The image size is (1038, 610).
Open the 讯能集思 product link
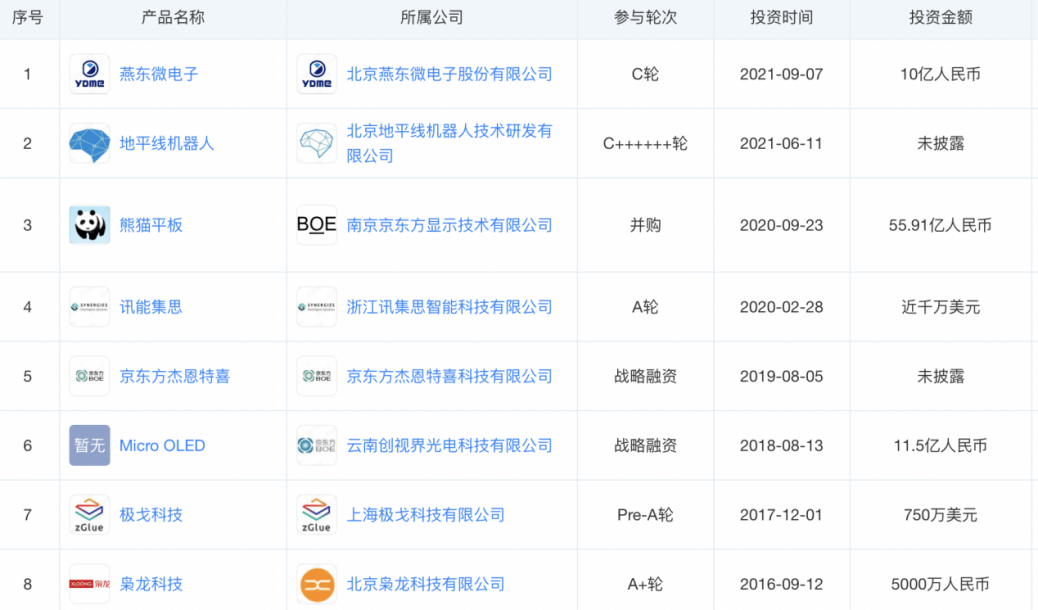(x=151, y=307)
